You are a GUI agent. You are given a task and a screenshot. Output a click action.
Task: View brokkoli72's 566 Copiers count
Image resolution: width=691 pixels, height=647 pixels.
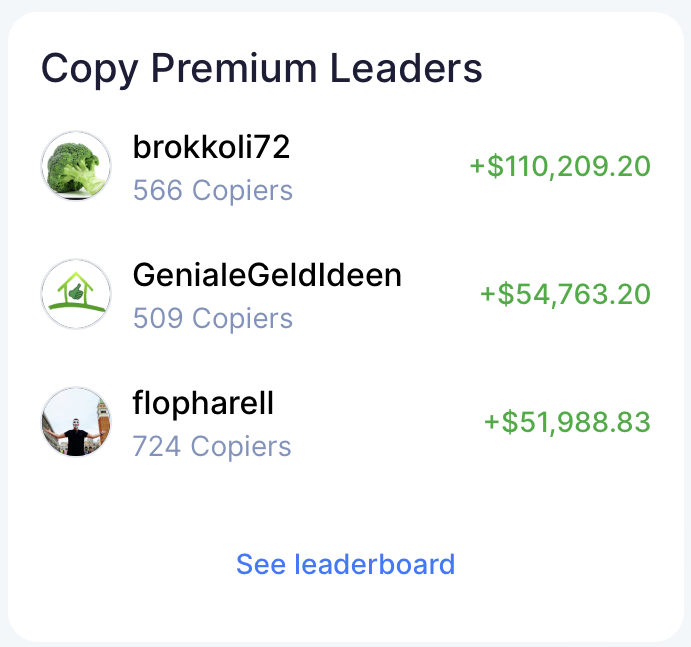click(x=213, y=190)
